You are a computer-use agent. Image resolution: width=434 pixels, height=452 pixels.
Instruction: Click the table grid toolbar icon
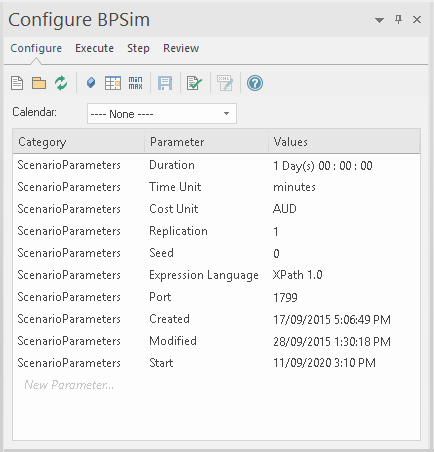pyautogui.click(x=113, y=83)
